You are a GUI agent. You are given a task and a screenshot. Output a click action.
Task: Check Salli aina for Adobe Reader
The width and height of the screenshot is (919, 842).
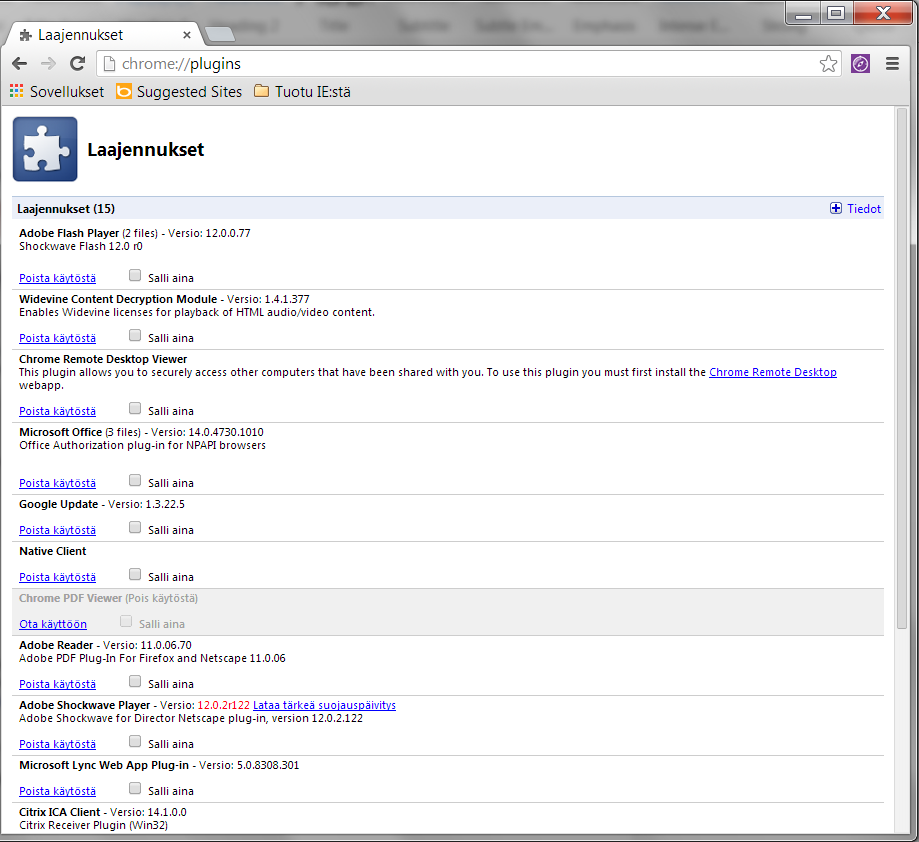[135, 681]
